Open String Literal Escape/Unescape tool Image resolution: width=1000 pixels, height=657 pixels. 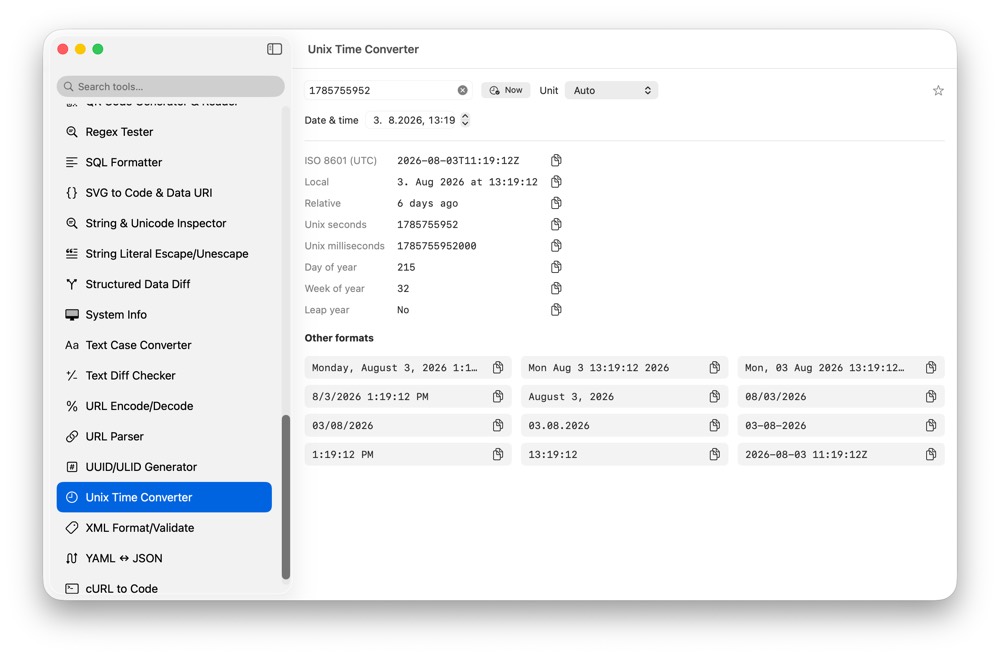point(164,254)
